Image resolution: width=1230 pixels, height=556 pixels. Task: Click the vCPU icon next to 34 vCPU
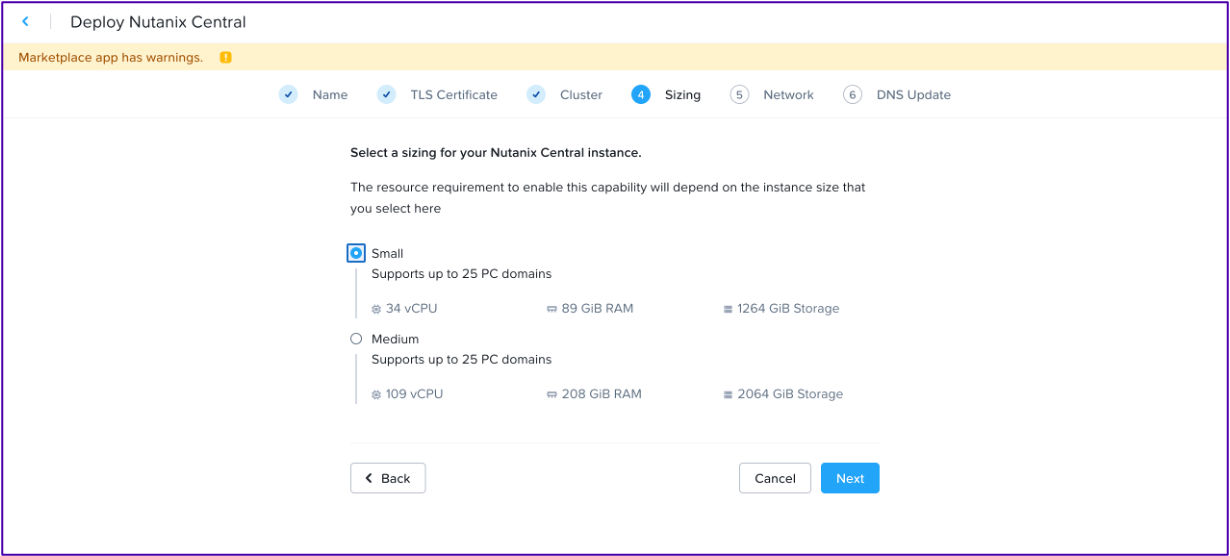[x=376, y=309]
